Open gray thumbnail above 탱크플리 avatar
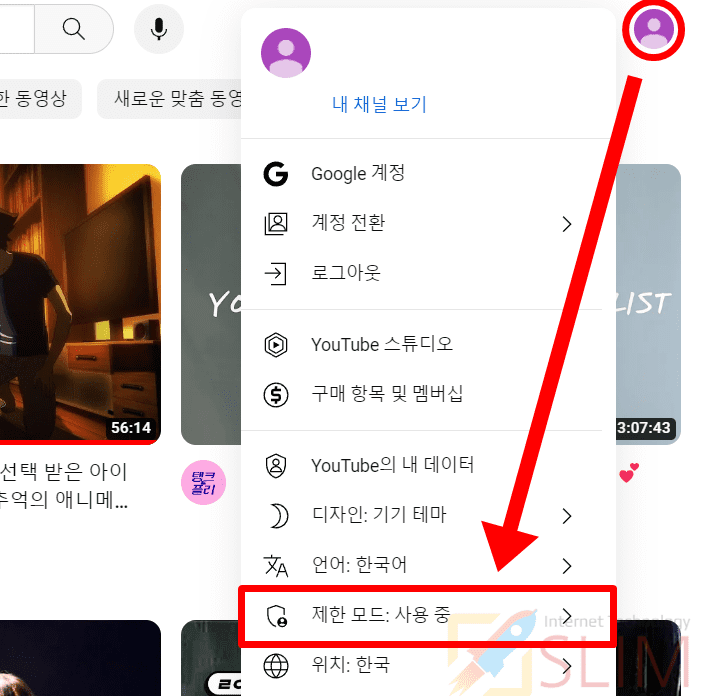This screenshot has height=696, width=706. 211,304
